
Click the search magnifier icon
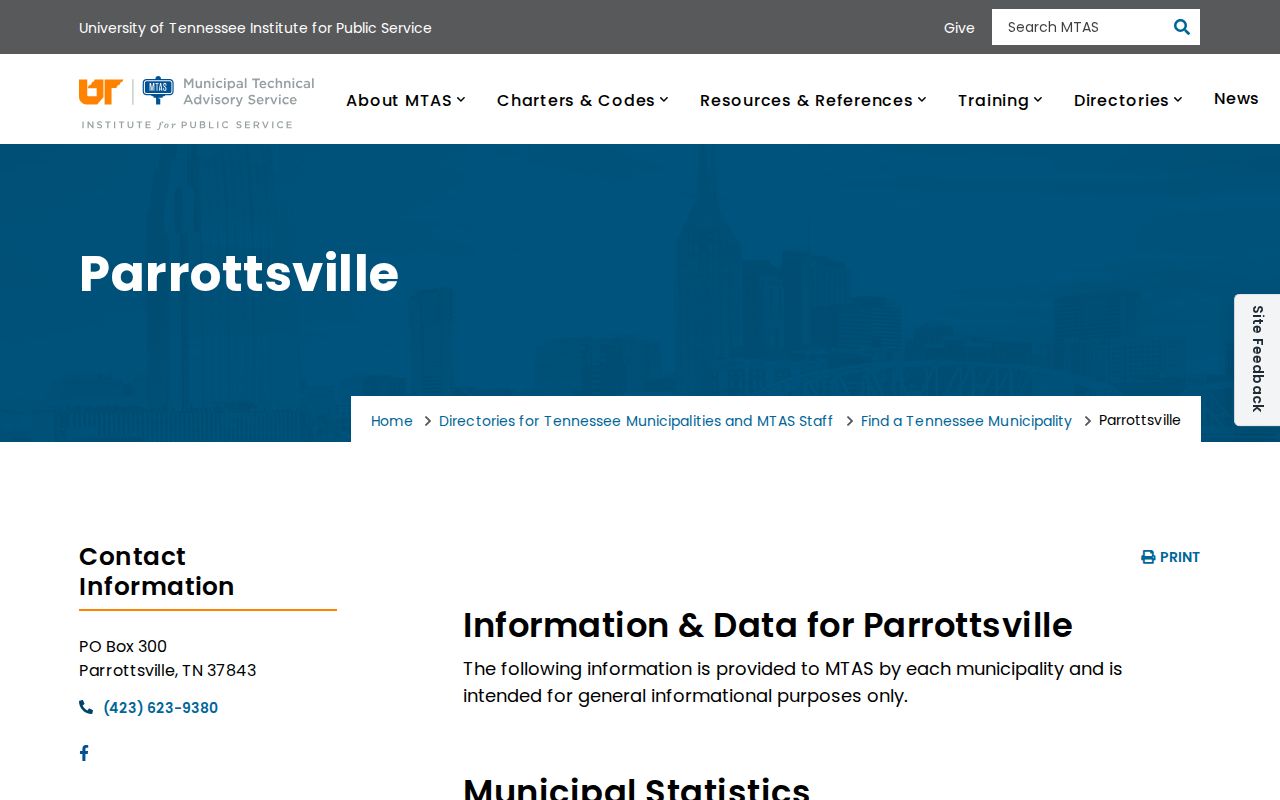pos(1181,27)
